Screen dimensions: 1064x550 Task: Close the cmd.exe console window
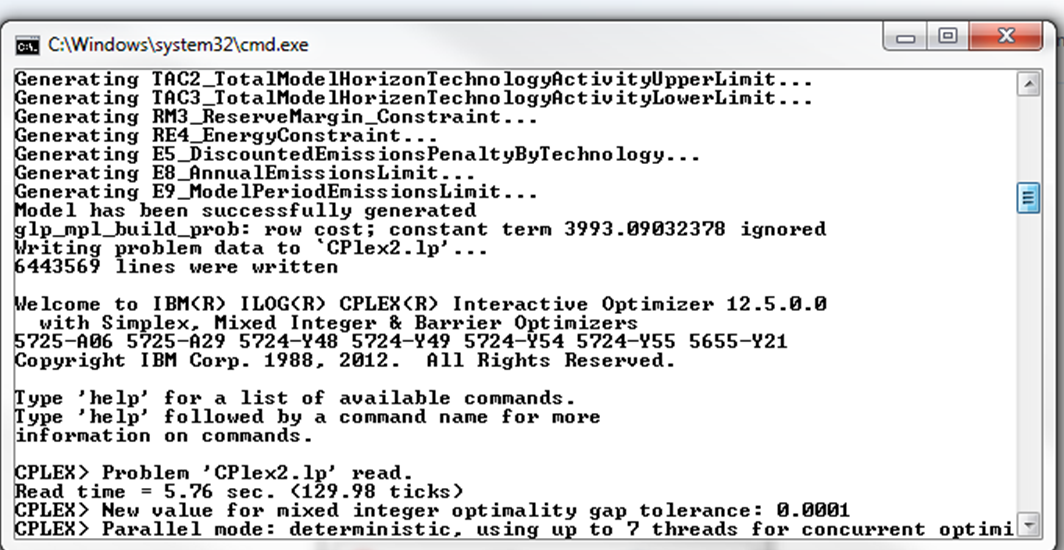[x=1006, y=37]
